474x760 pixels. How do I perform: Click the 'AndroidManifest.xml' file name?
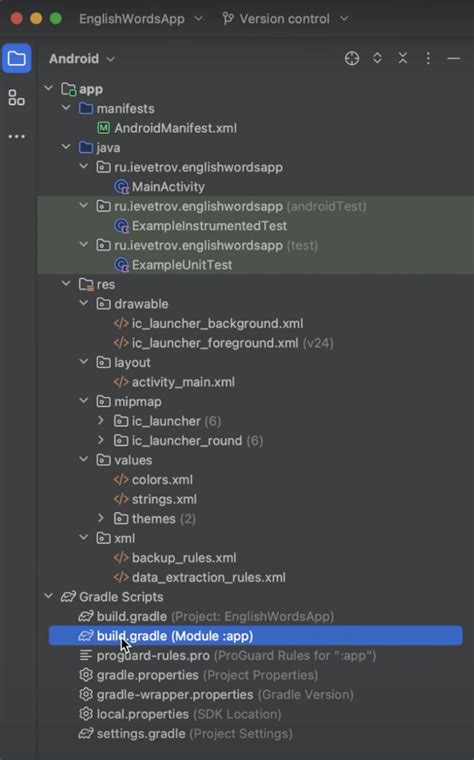click(x=175, y=128)
